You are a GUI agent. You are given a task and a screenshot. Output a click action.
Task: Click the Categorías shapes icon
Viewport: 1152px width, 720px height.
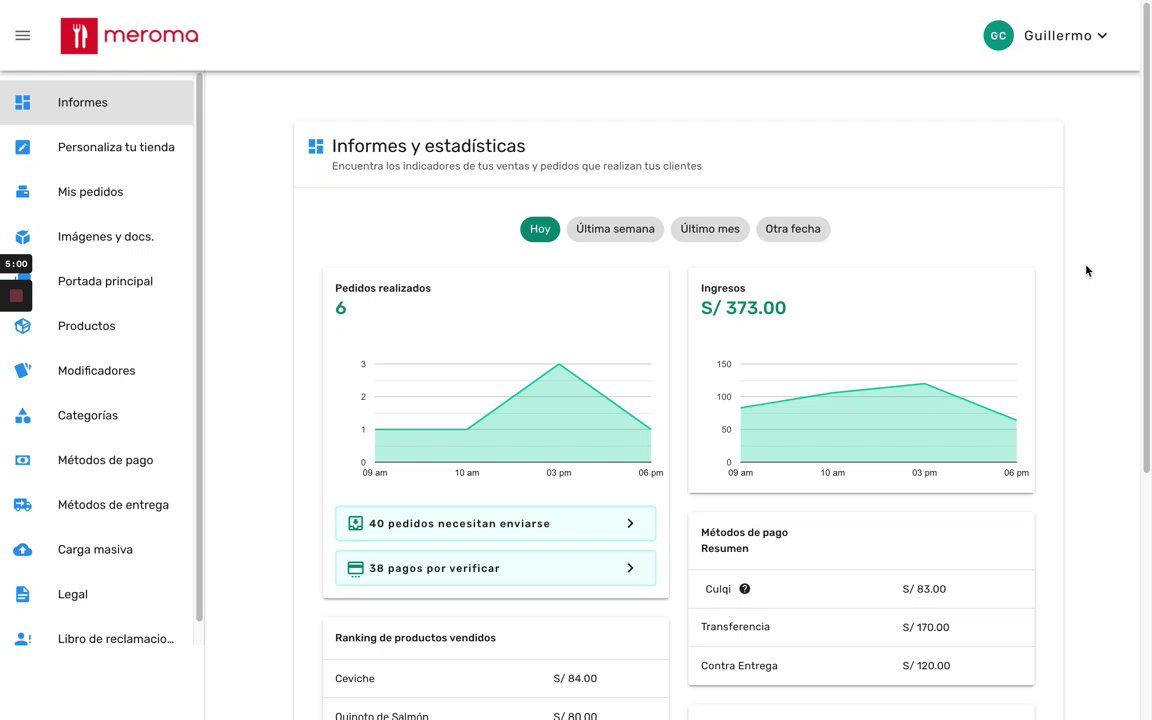pos(23,416)
